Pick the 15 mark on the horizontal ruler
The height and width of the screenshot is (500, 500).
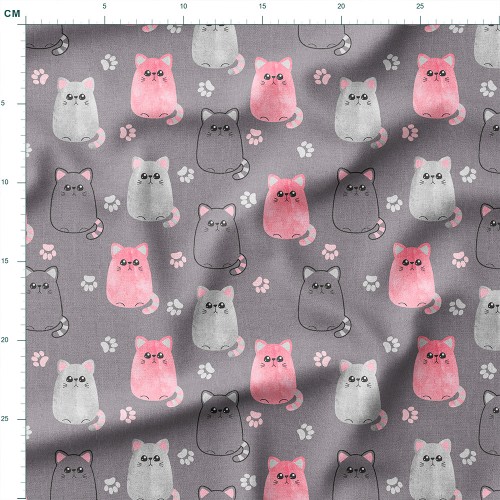(262, 6)
